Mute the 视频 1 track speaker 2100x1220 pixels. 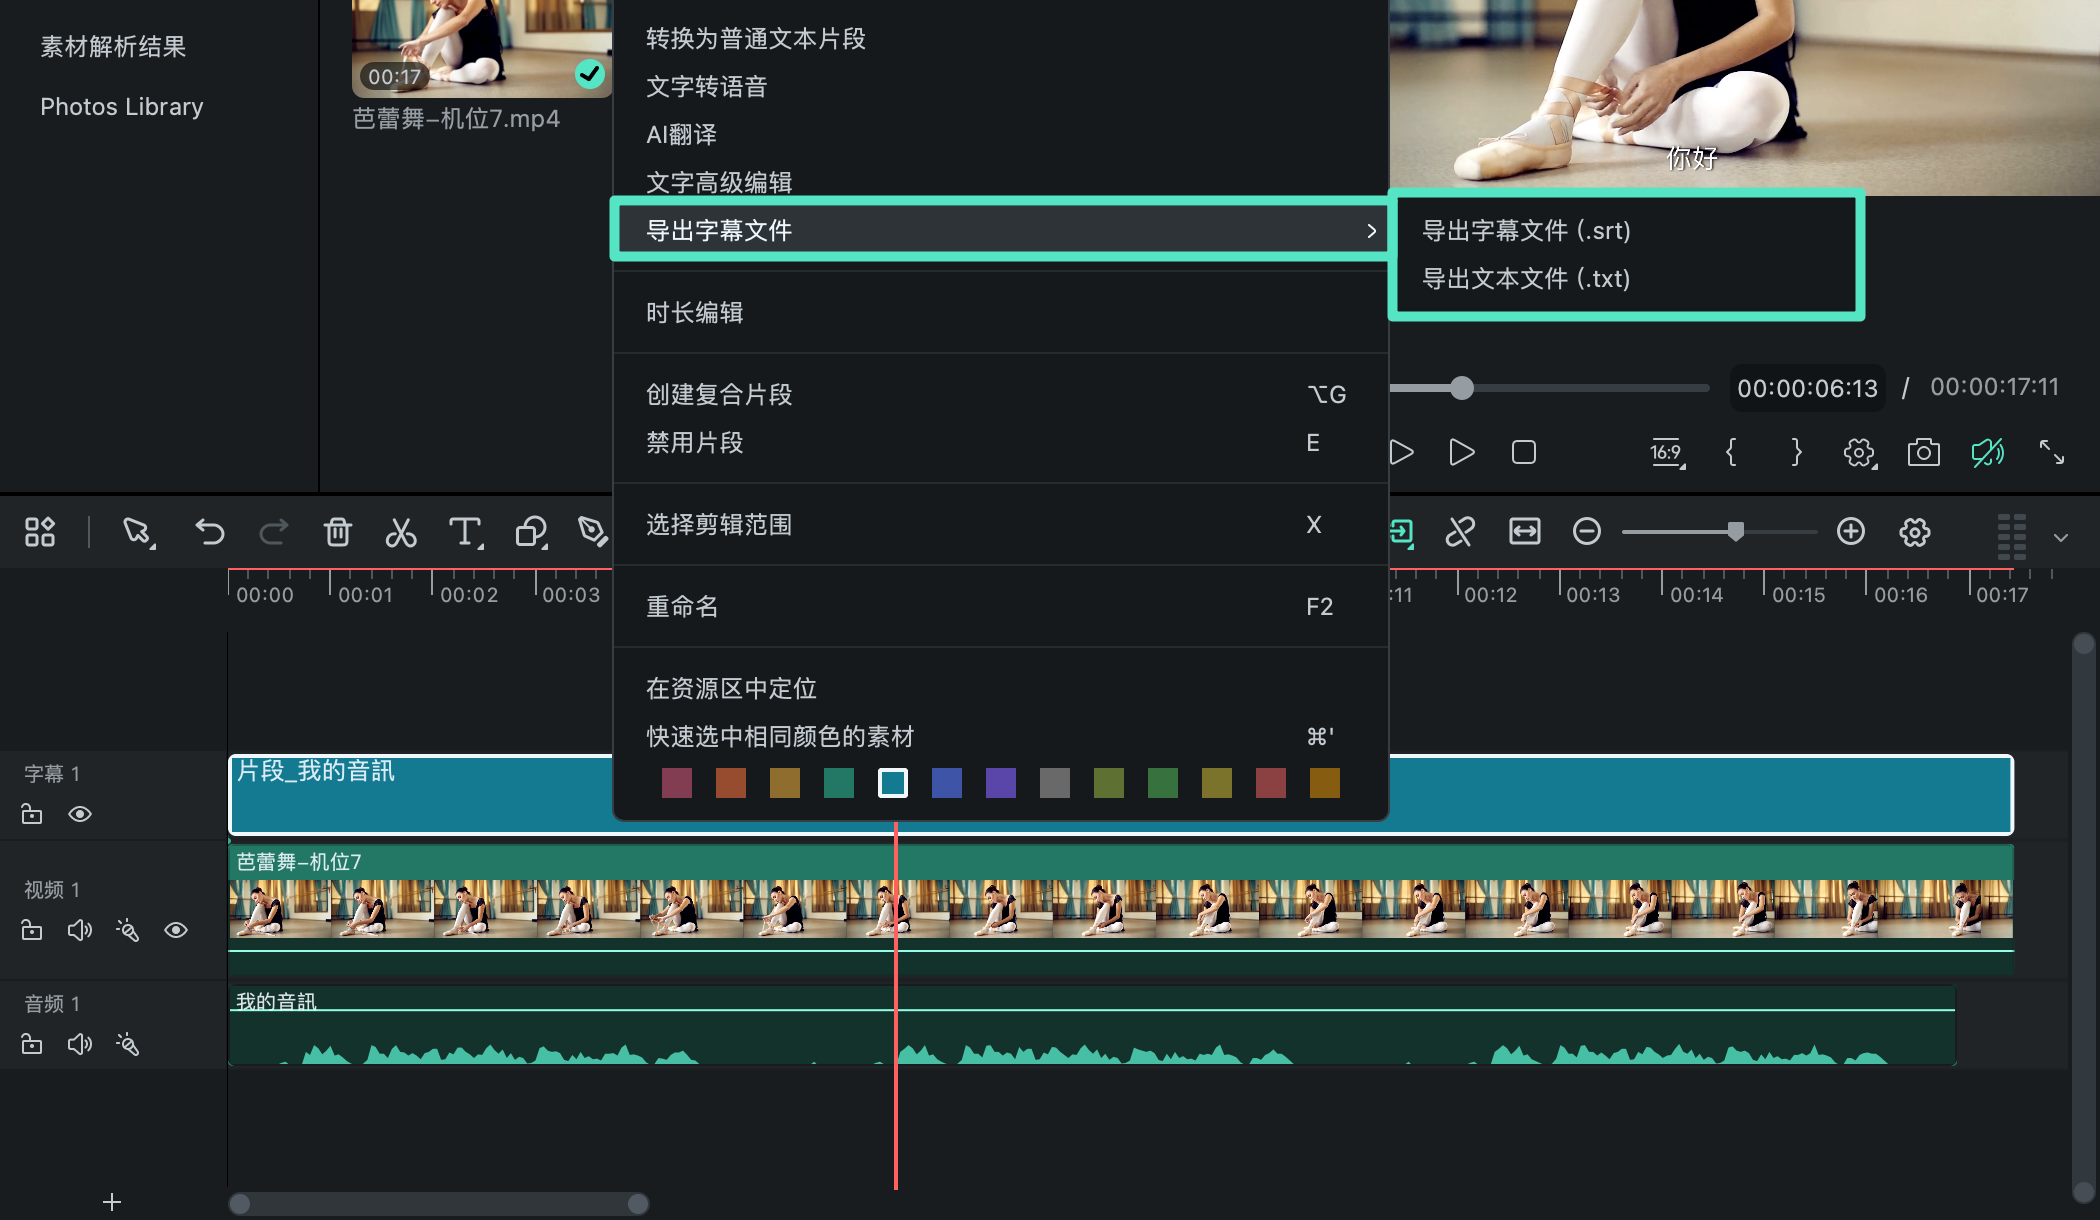click(x=80, y=930)
